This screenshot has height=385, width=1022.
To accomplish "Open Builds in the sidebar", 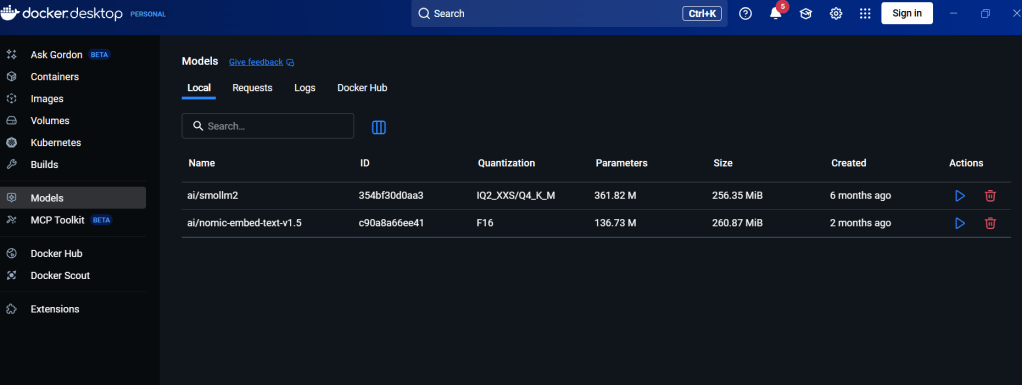I will [44, 165].
